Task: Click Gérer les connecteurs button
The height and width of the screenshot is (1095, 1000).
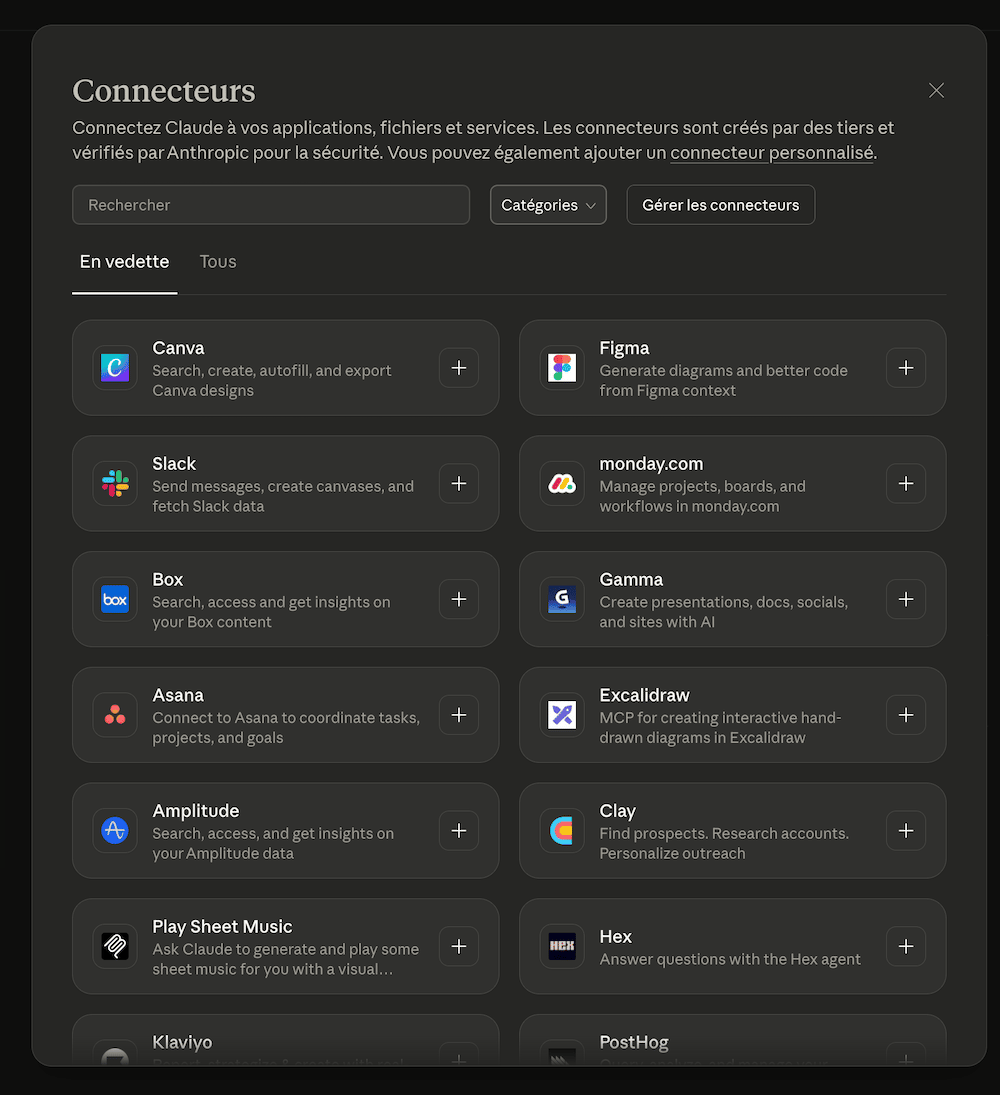Action: [x=720, y=205]
